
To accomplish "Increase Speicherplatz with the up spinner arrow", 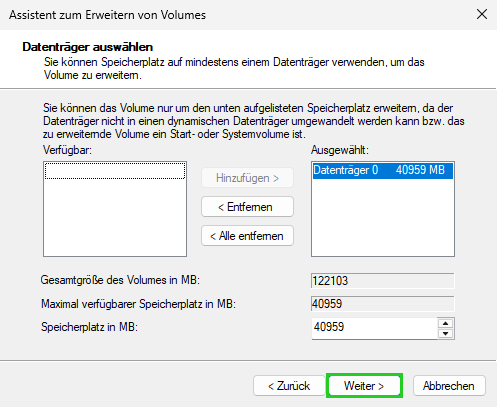I will (x=446, y=323).
